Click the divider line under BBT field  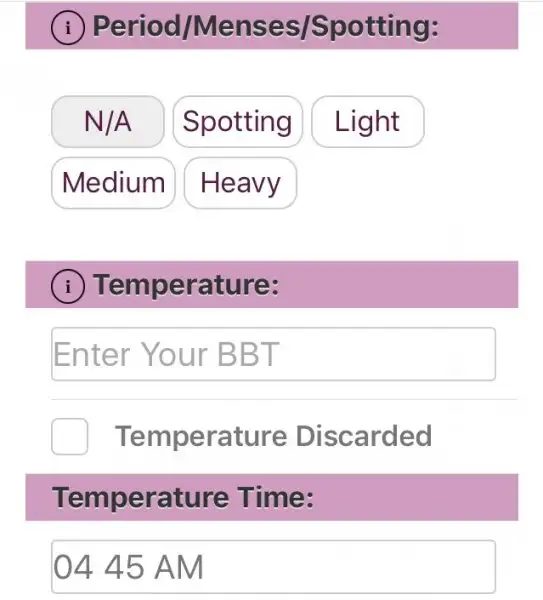click(284, 399)
